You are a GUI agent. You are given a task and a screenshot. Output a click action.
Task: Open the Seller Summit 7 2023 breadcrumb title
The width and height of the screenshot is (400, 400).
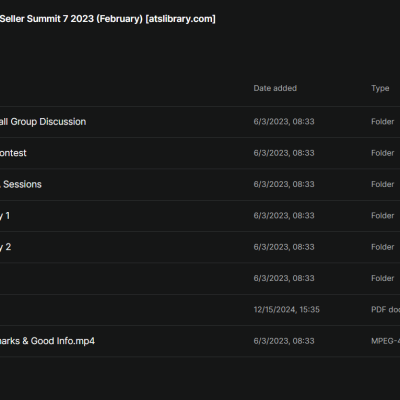[108, 19]
